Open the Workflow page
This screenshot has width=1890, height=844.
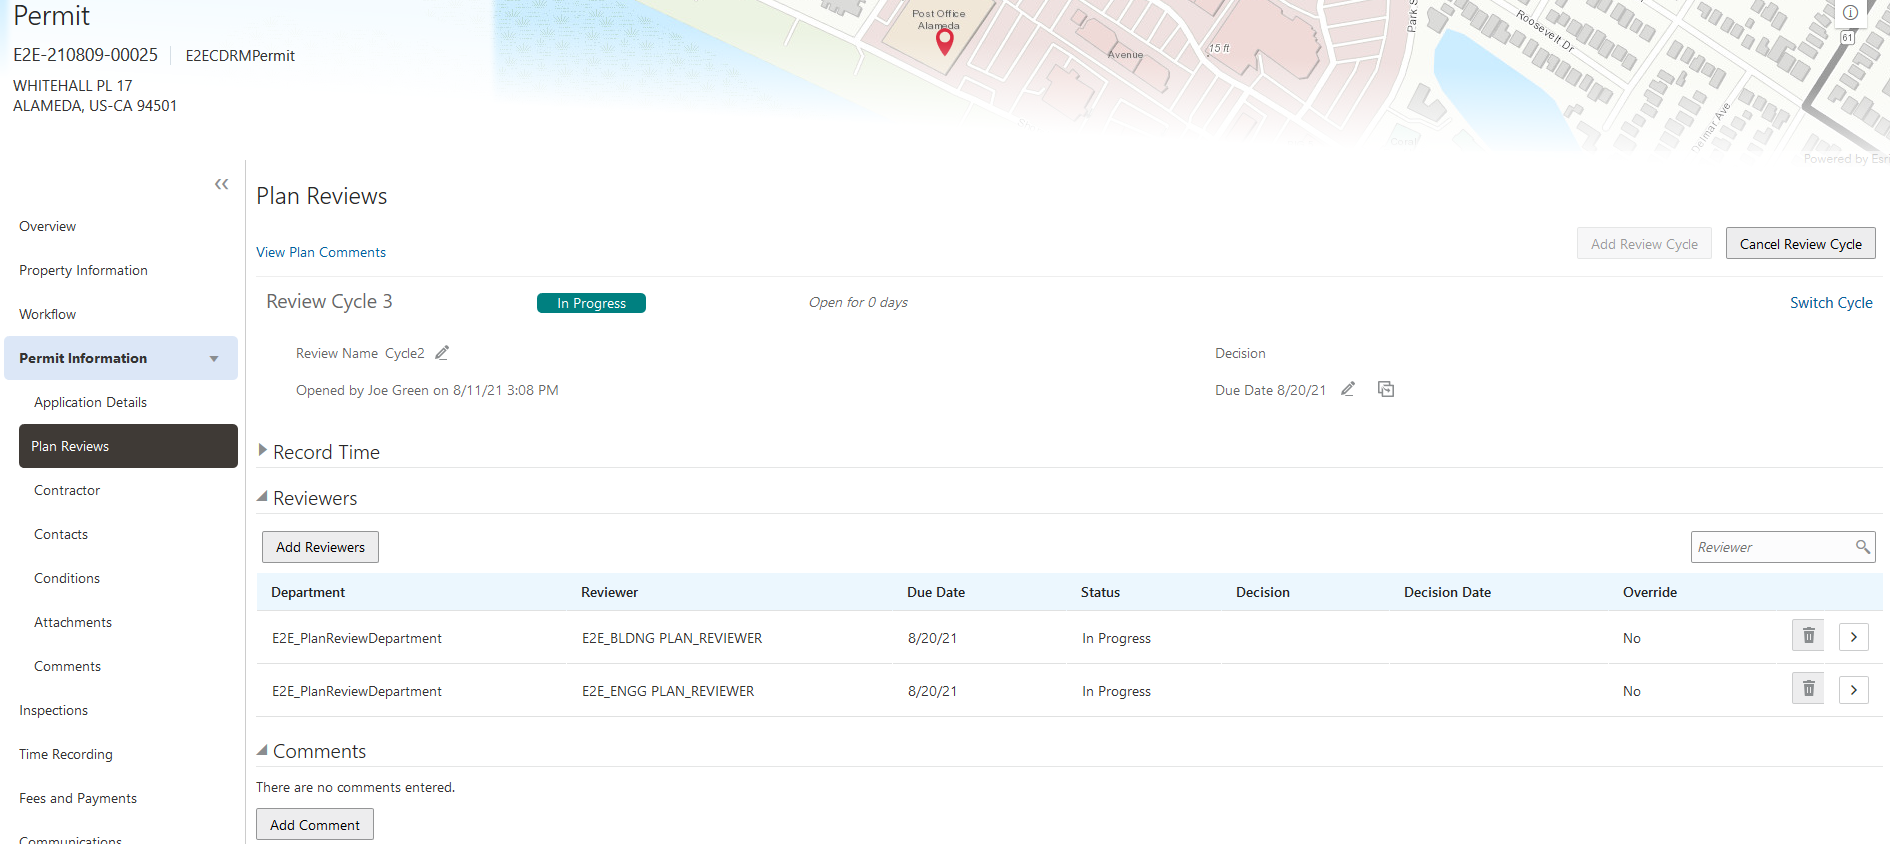click(x=47, y=314)
